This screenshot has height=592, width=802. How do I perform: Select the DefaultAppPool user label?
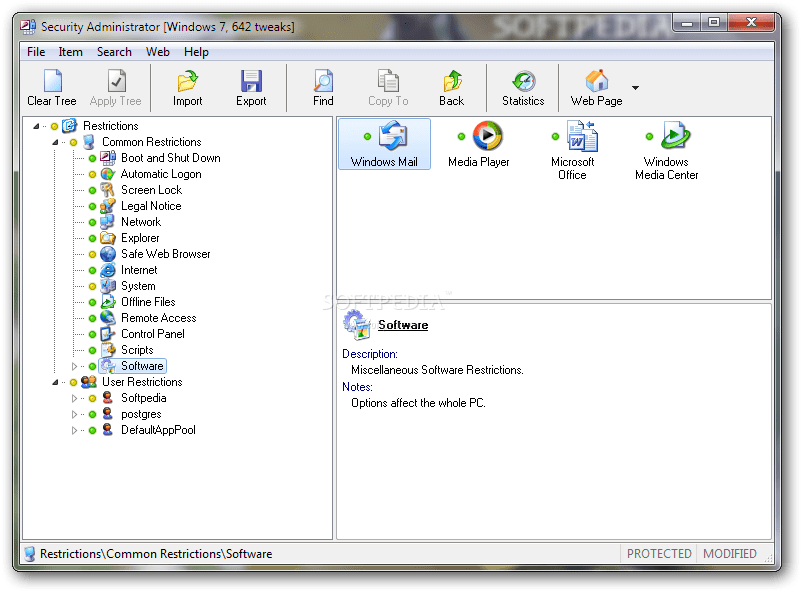[x=158, y=430]
